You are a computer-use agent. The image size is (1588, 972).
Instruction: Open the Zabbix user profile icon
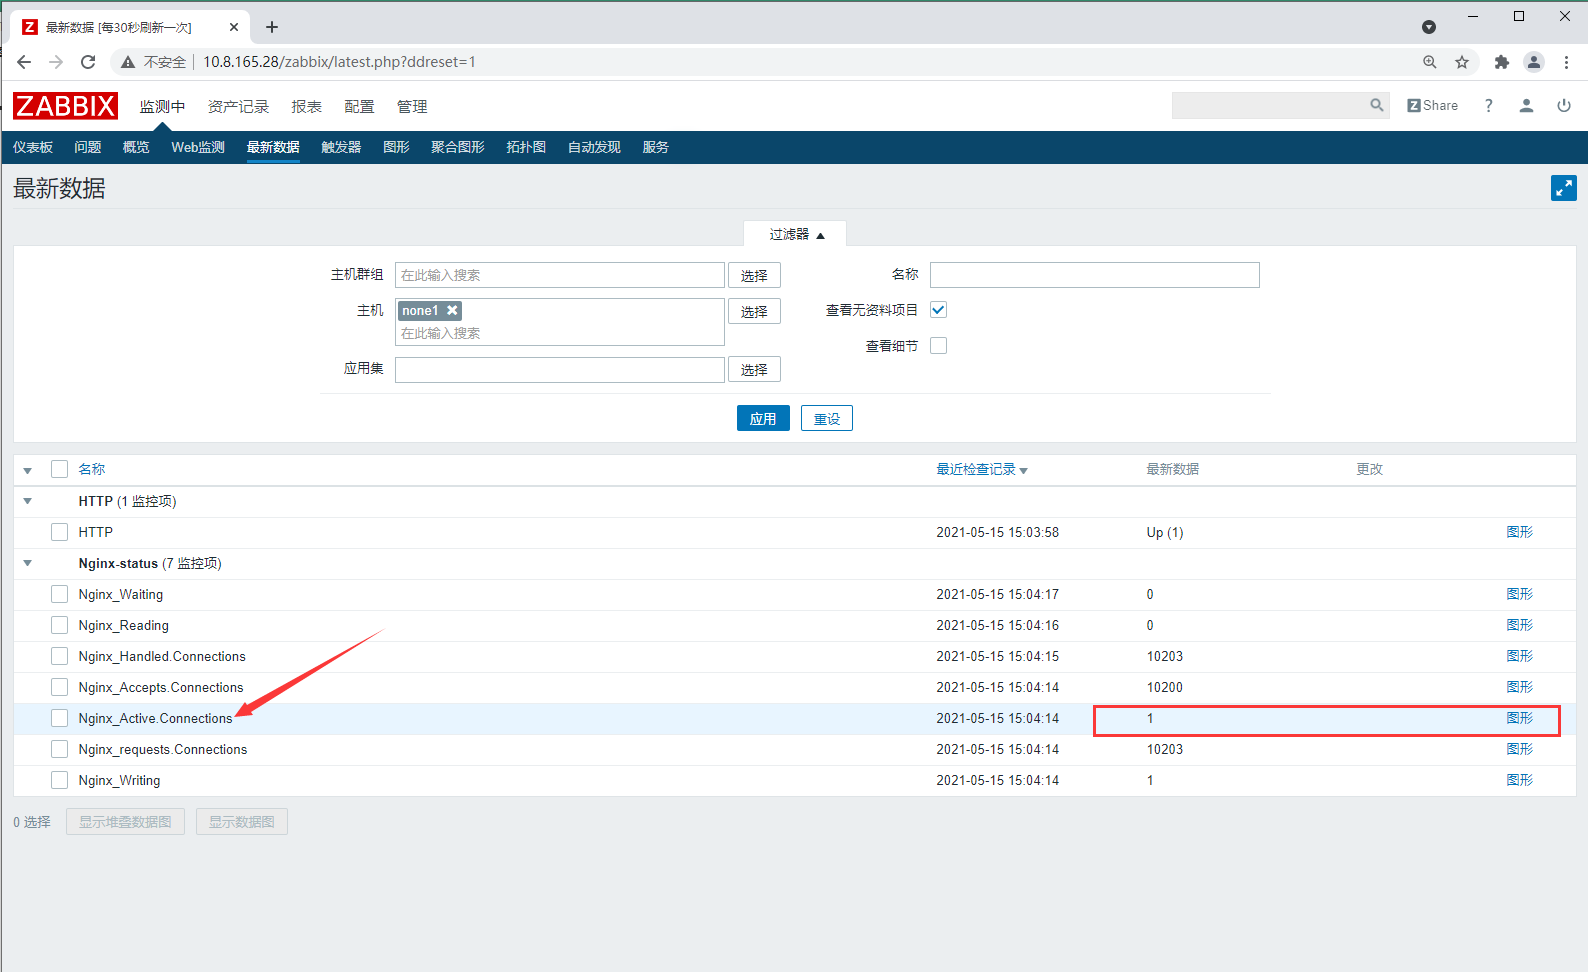[1526, 105]
